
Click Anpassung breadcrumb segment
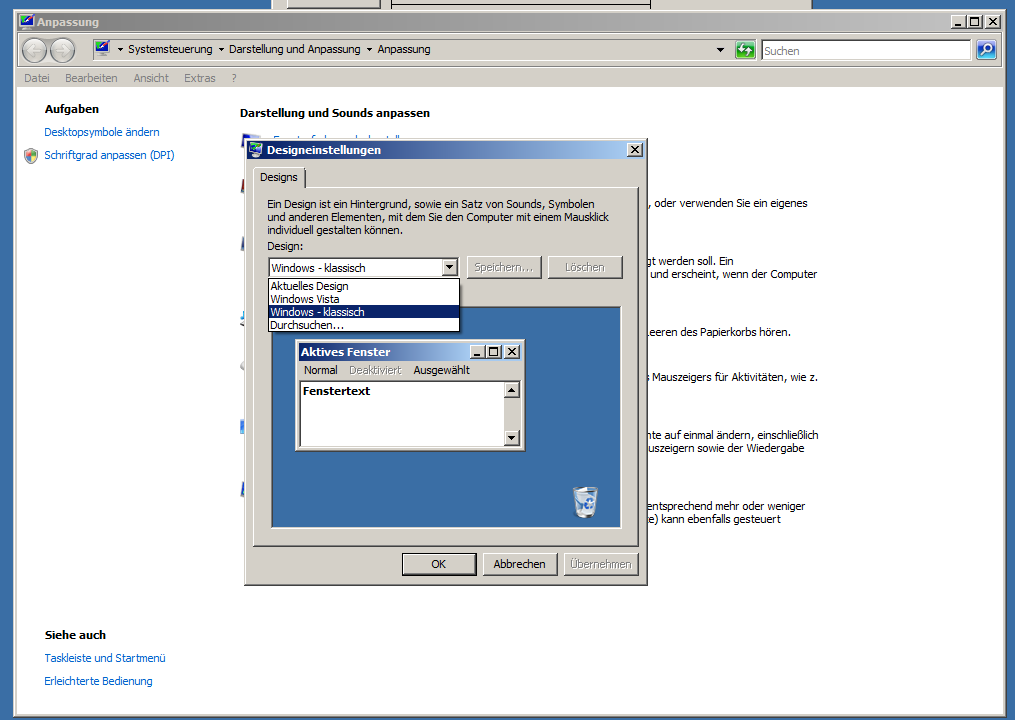pos(404,50)
